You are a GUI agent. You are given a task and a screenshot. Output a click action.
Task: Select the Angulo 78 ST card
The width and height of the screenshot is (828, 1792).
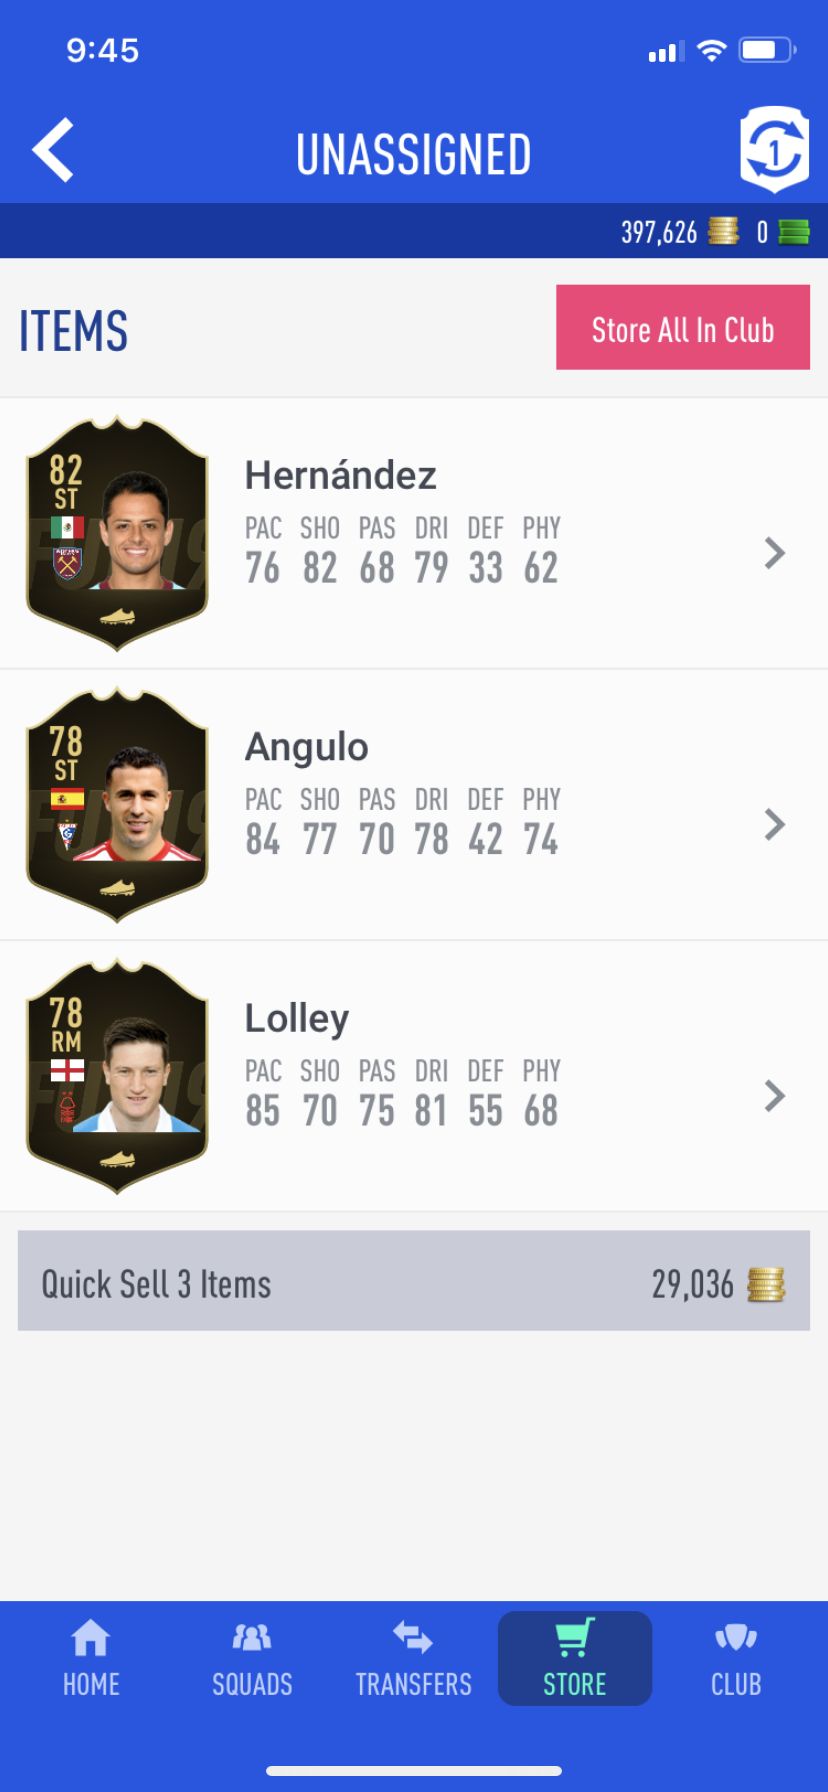117,805
